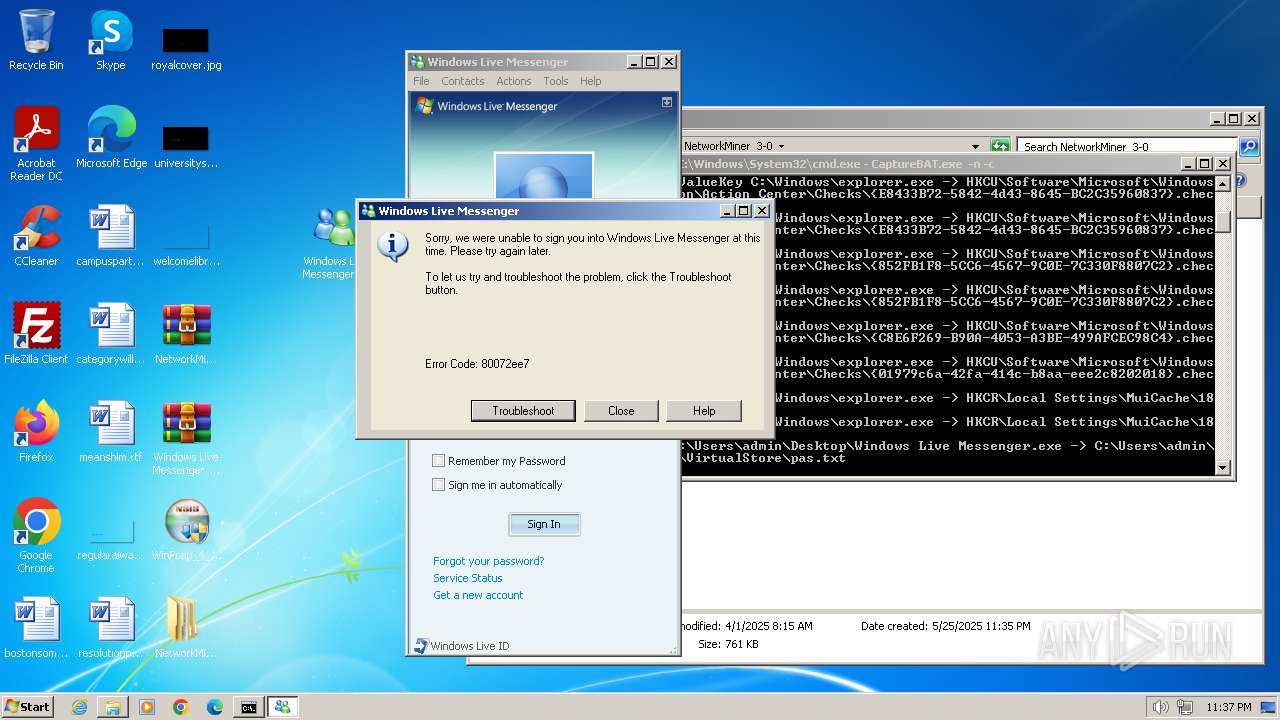Viewport: 1280px width, 720px height.
Task: Select the categorywill Word document icon
Action: pyautogui.click(x=110, y=334)
